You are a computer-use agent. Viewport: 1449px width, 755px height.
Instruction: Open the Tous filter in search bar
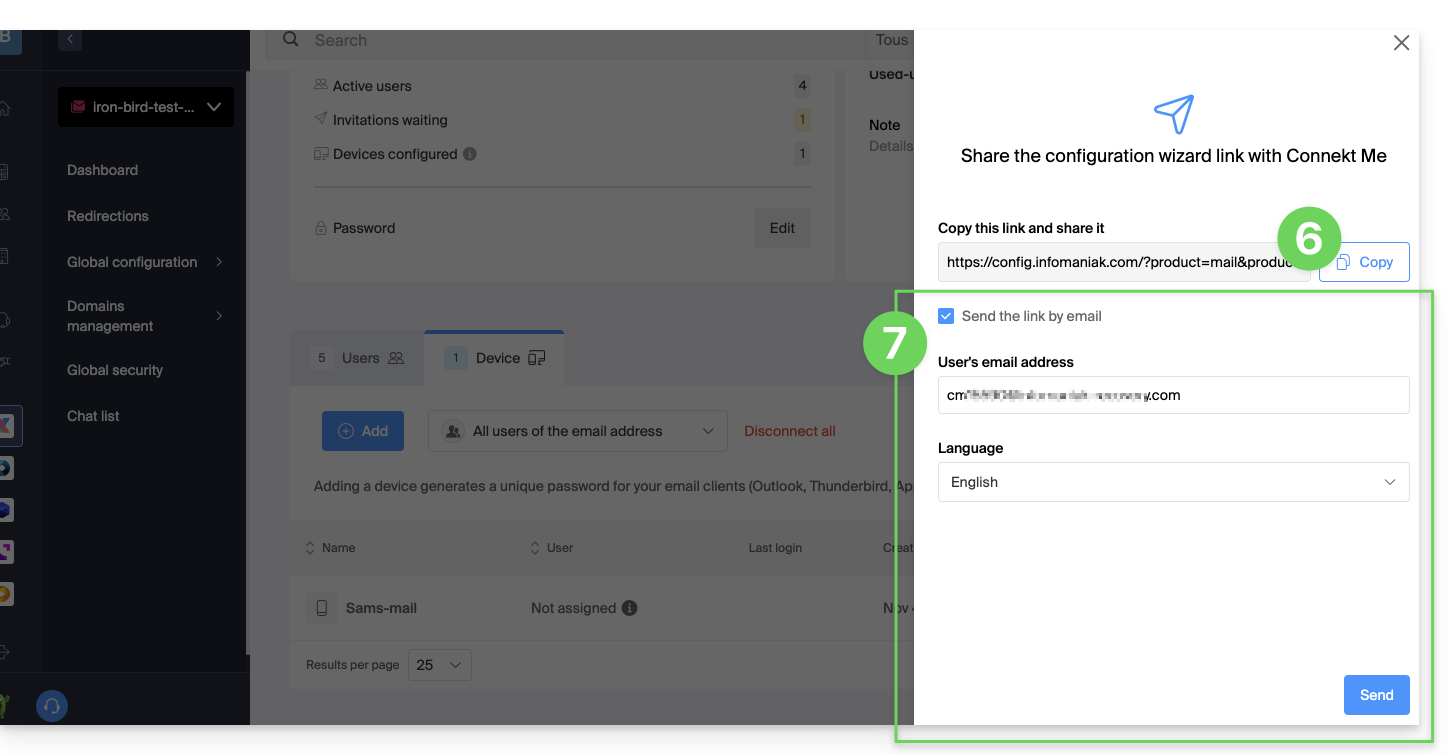890,41
